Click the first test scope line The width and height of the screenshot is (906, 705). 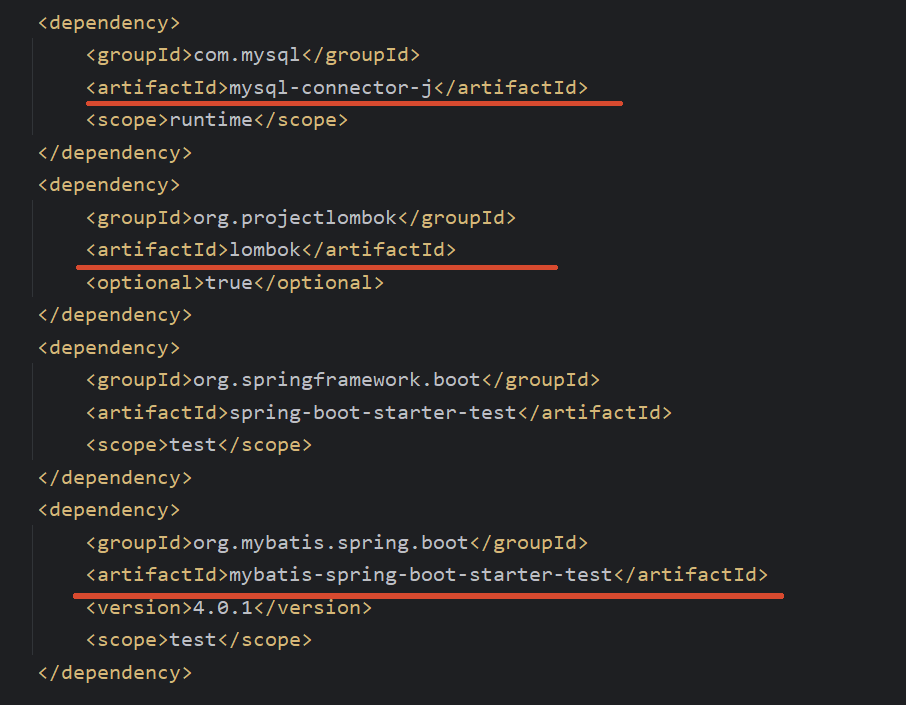pos(199,445)
